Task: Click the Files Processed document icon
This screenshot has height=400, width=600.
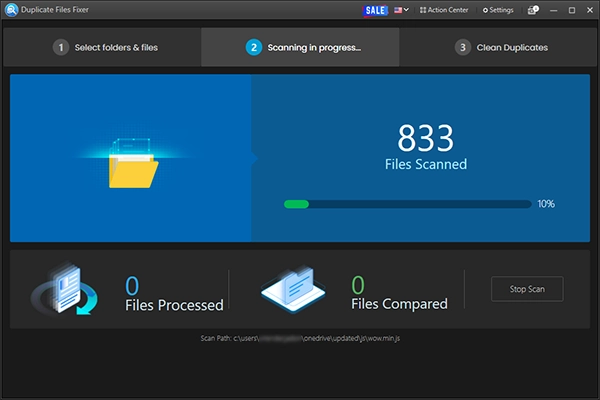Action: point(65,289)
